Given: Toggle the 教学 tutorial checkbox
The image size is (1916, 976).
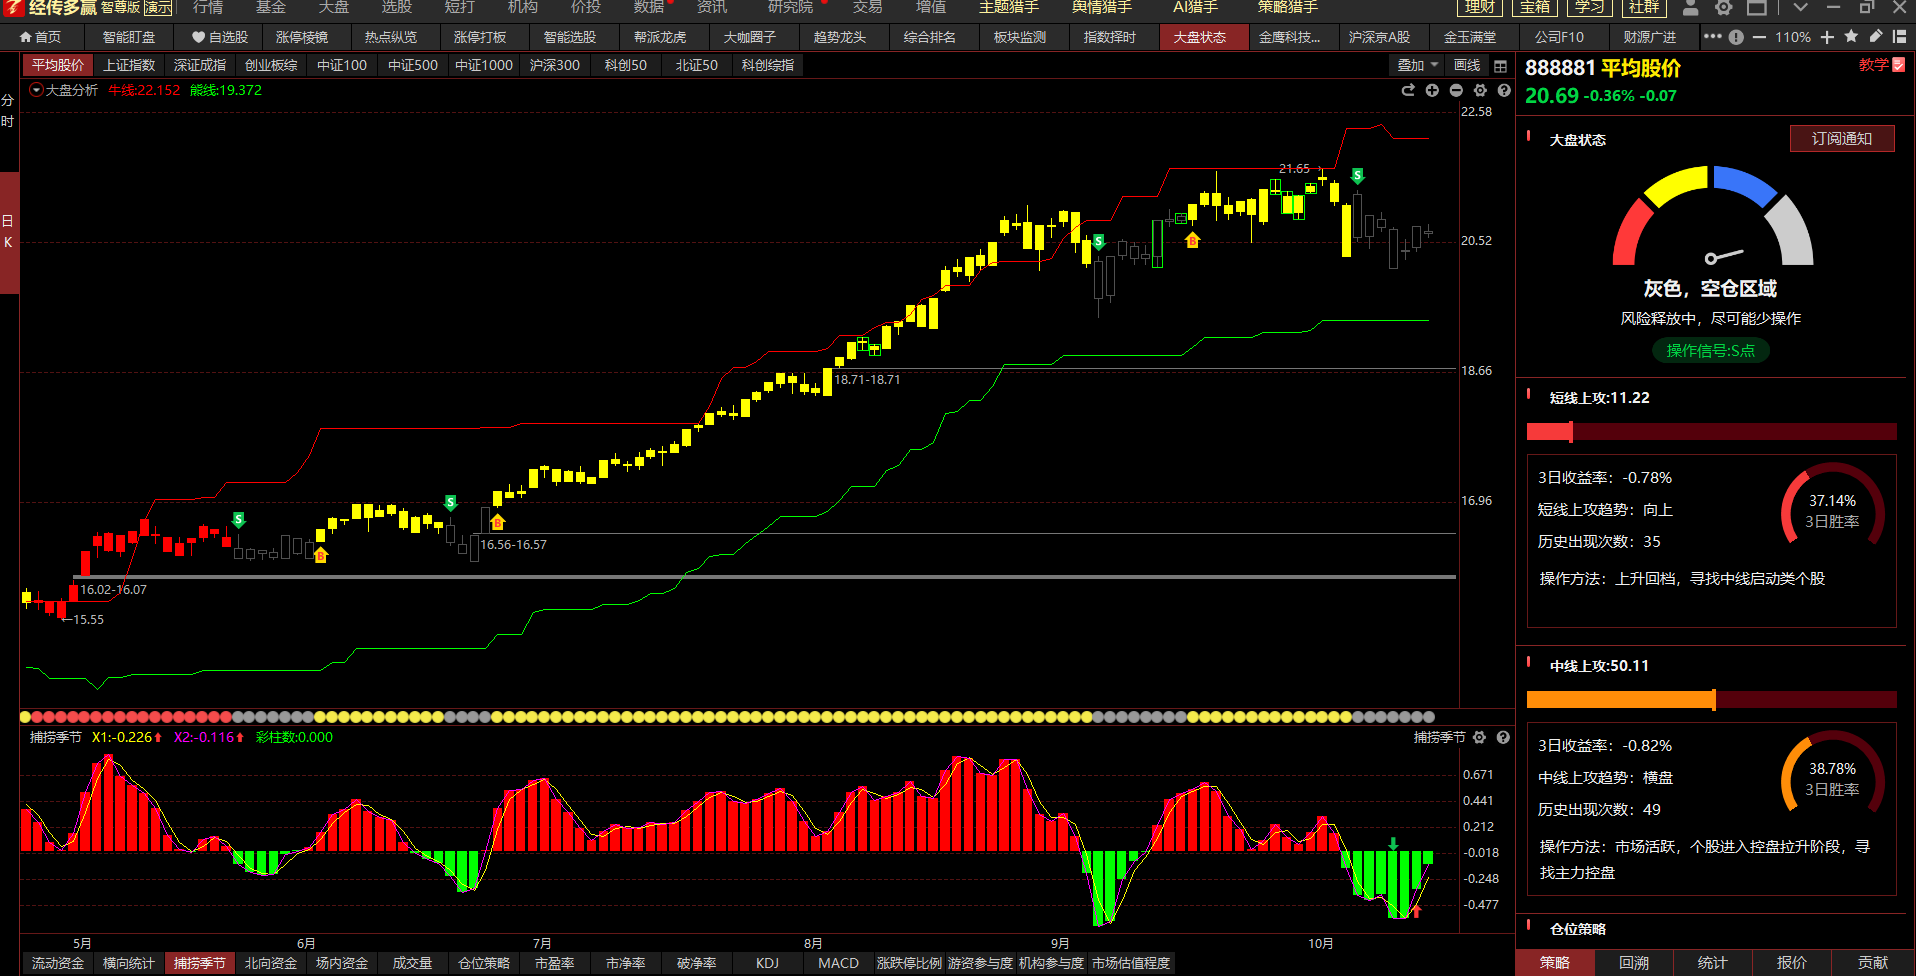Looking at the screenshot, I should pyautogui.click(x=1898, y=65).
